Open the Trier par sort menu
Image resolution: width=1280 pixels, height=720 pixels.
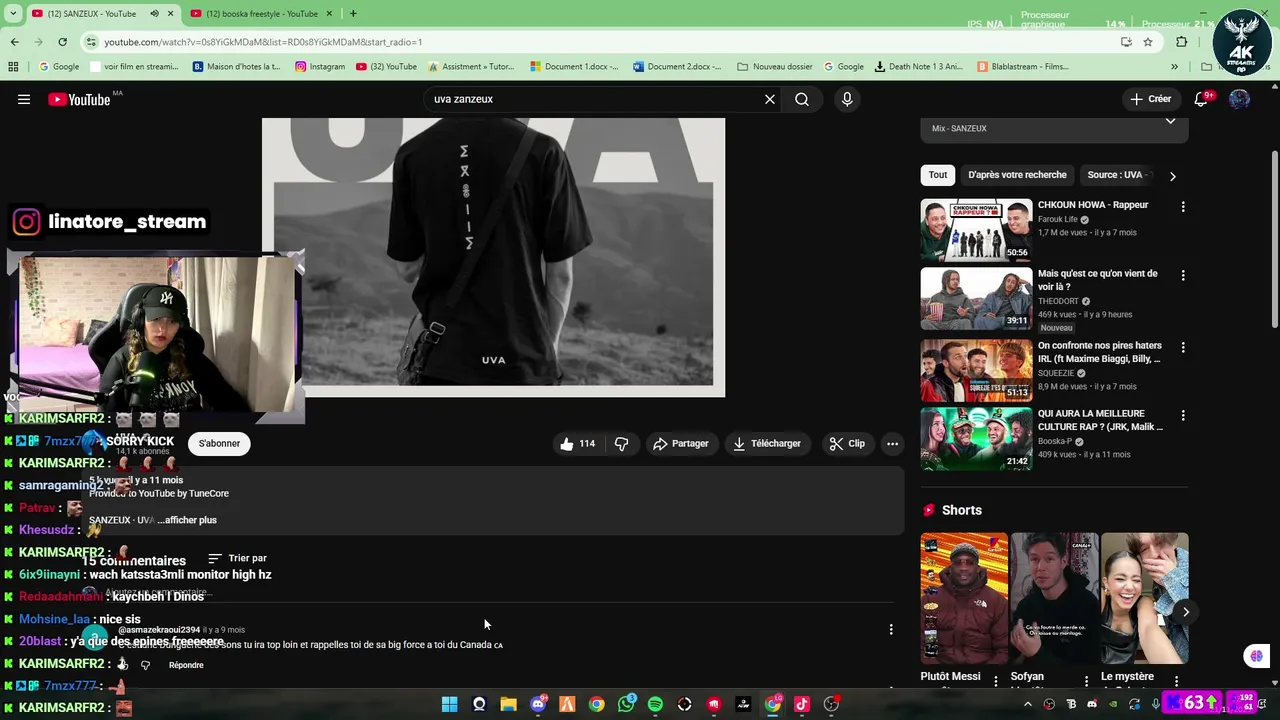pos(238,558)
